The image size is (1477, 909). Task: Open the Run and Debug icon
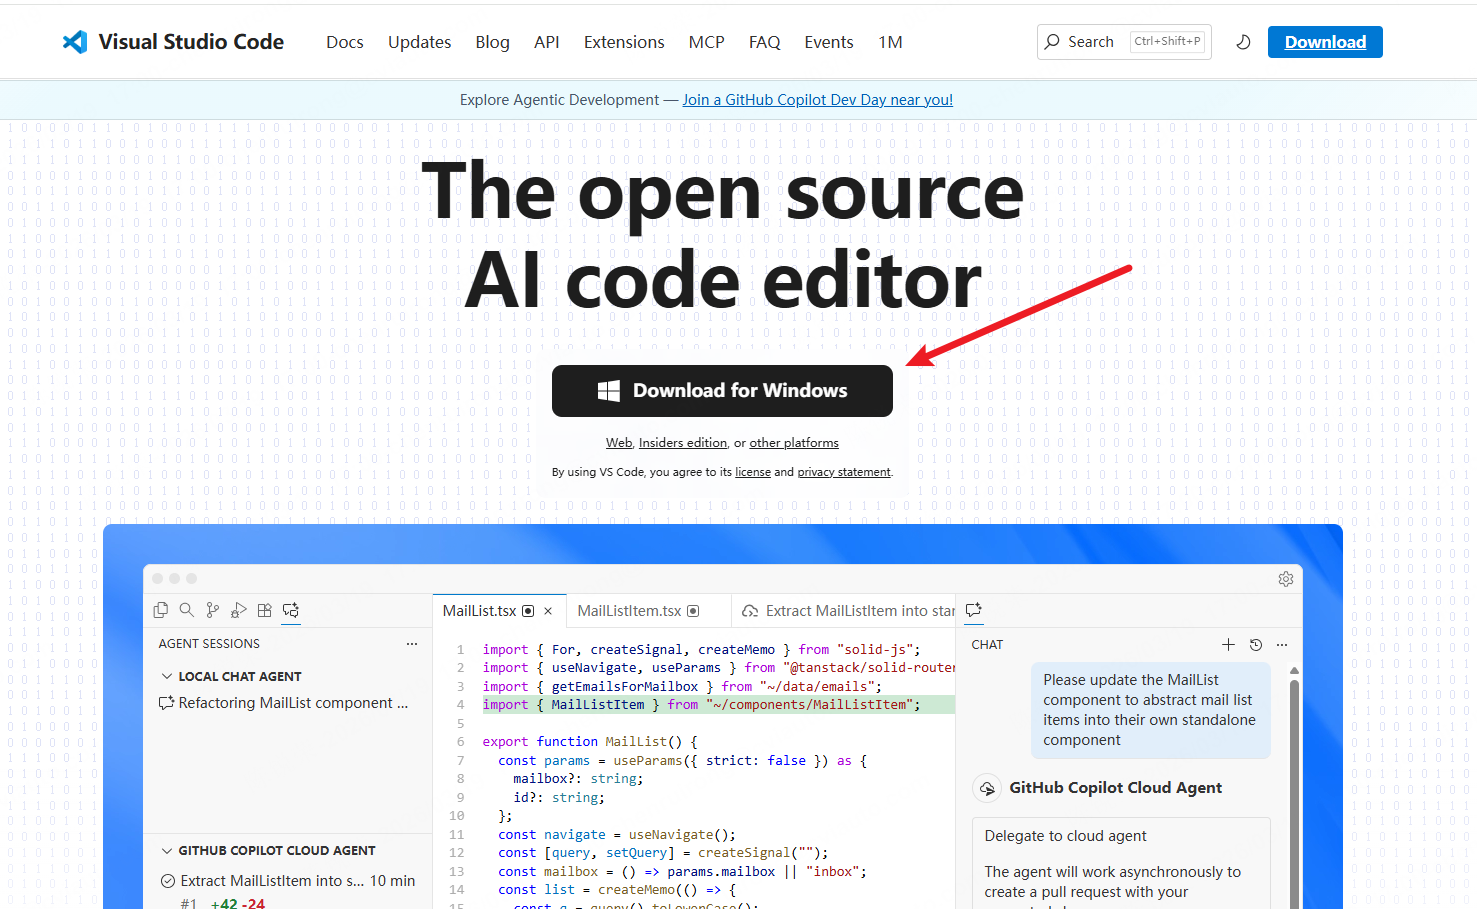[238, 610]
